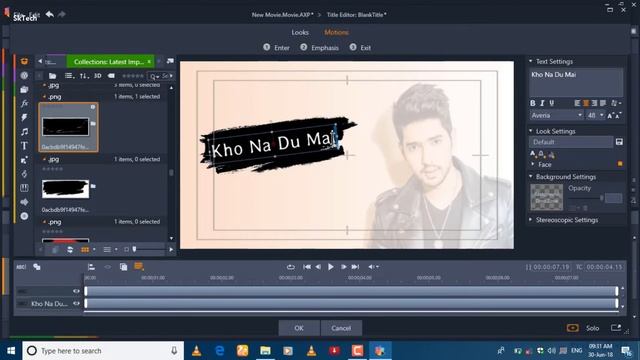Click the shapes icon next to ABC
640x360 pixels.
(x=37, y=267)
